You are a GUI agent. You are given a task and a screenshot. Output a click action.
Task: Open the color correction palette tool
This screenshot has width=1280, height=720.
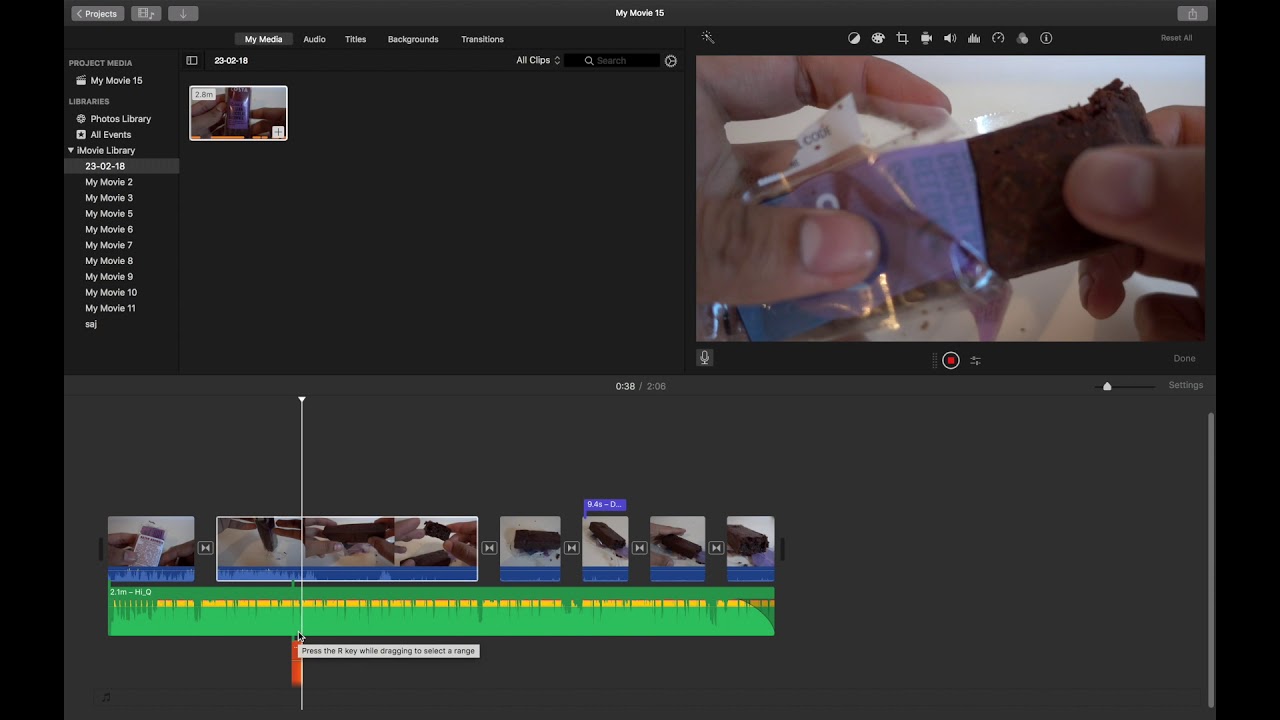[878, 38]
